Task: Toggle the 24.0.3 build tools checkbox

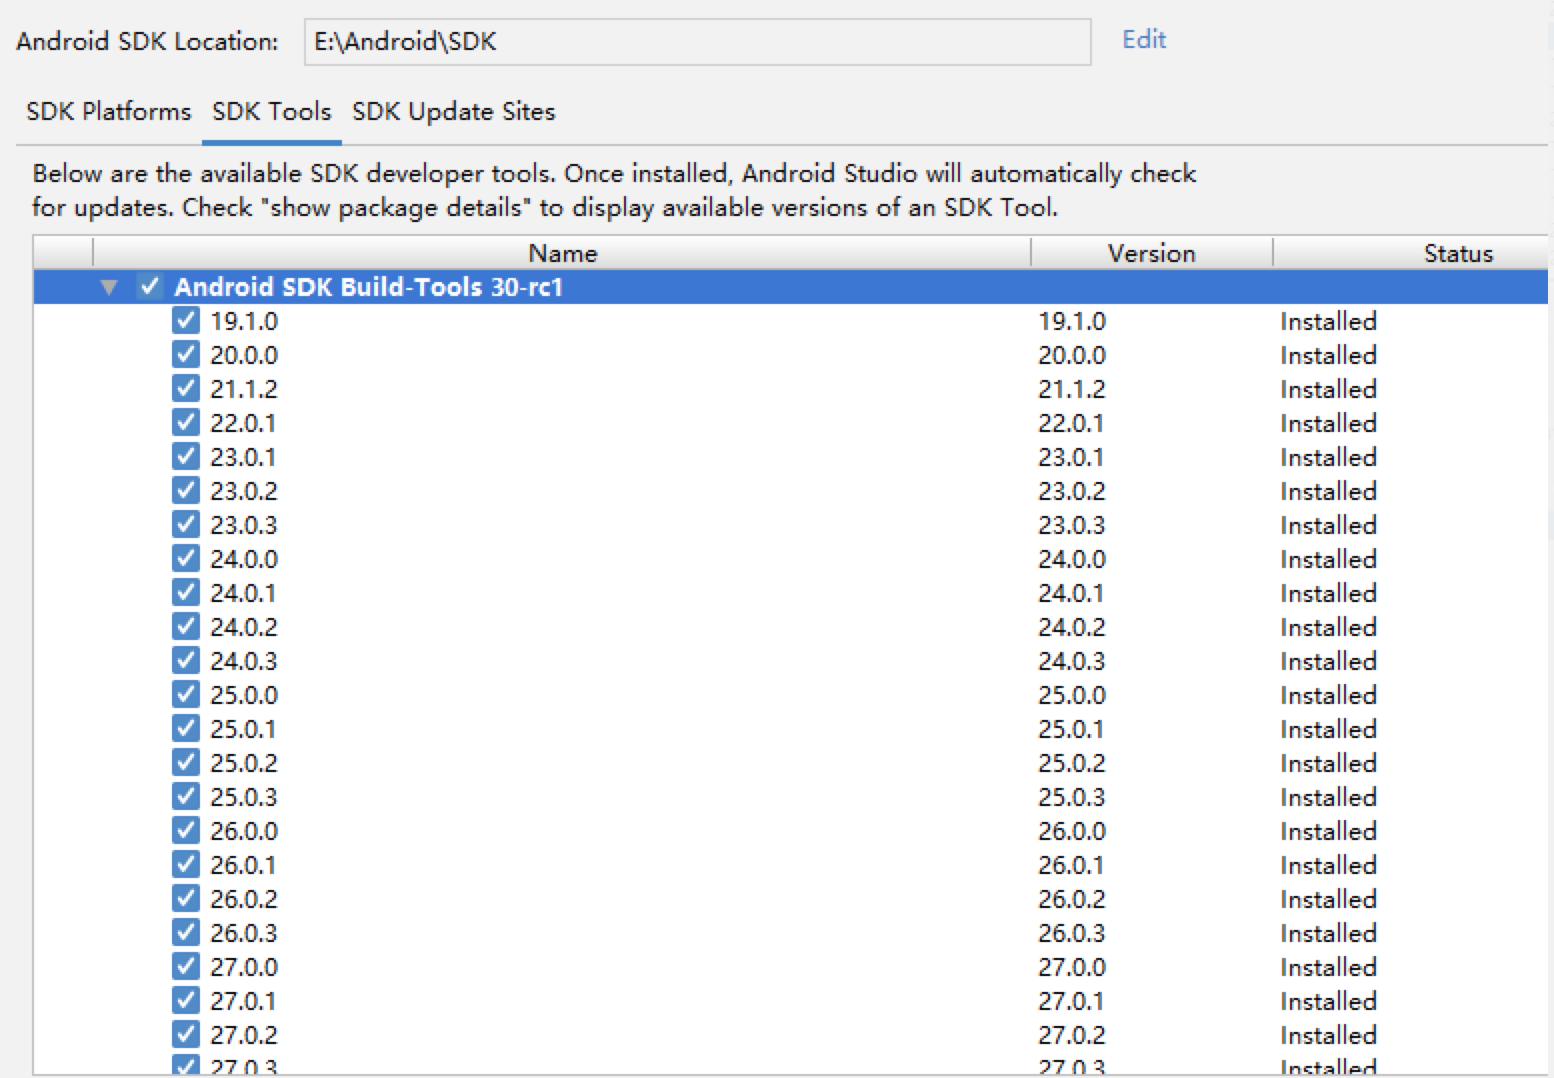Action: click(x=185, y=661)
